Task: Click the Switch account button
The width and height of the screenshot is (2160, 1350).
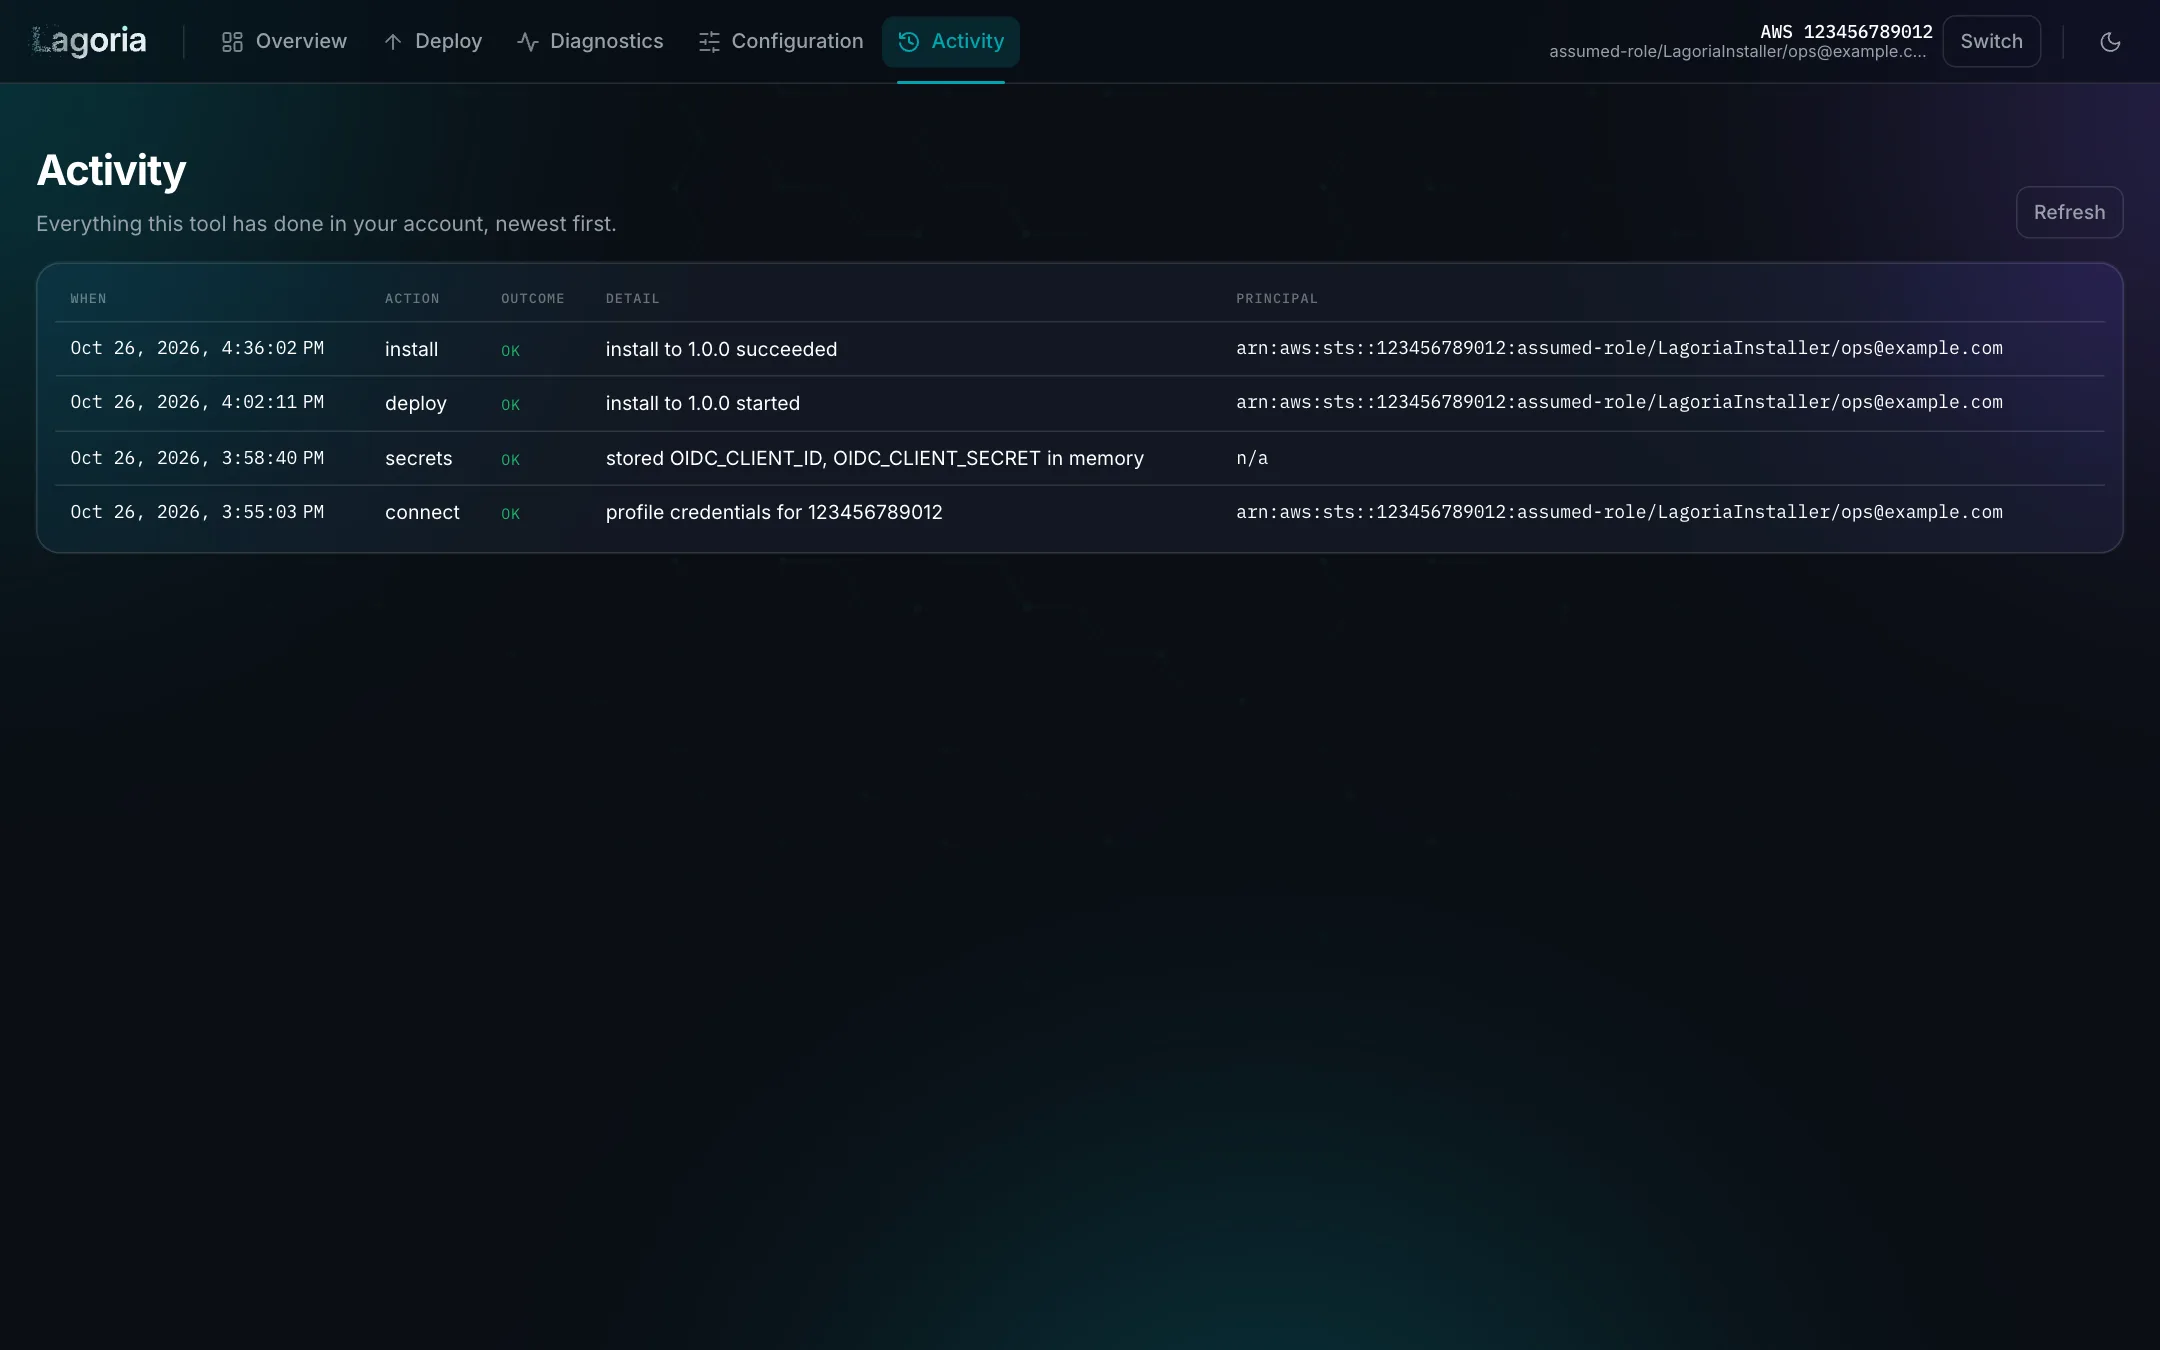Action: (1991, 42)
